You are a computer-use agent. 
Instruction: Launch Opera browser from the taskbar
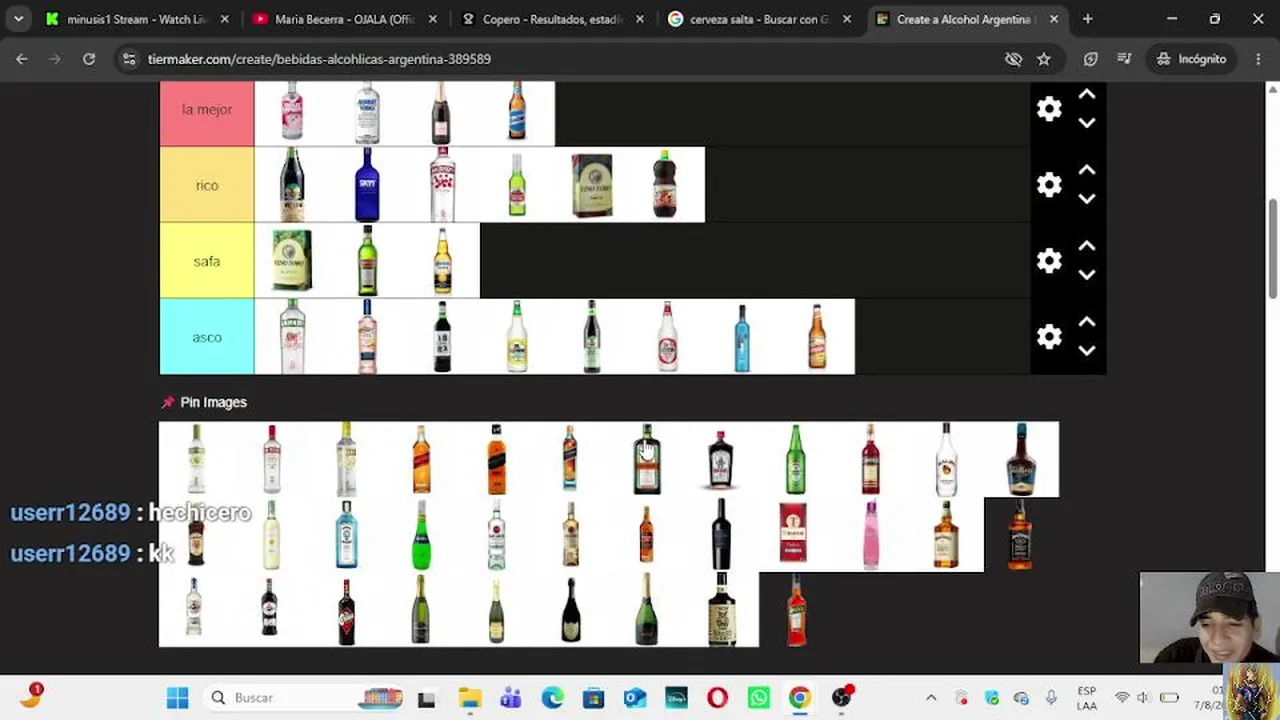[717, 698]
